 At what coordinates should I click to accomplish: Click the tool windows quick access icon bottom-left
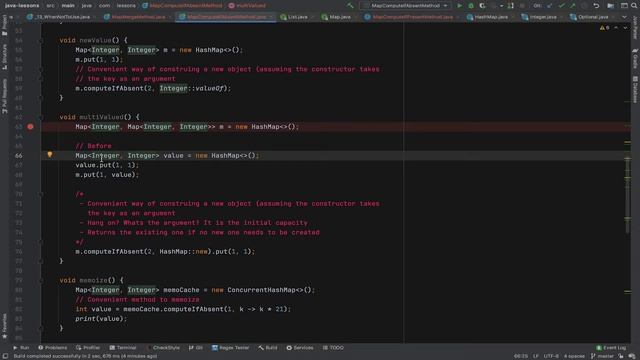coord(5,356)
